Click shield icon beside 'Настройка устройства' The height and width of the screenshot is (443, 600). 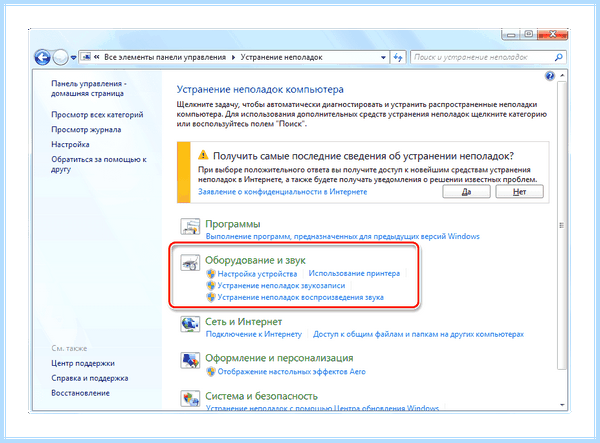(x=211, y=274)
